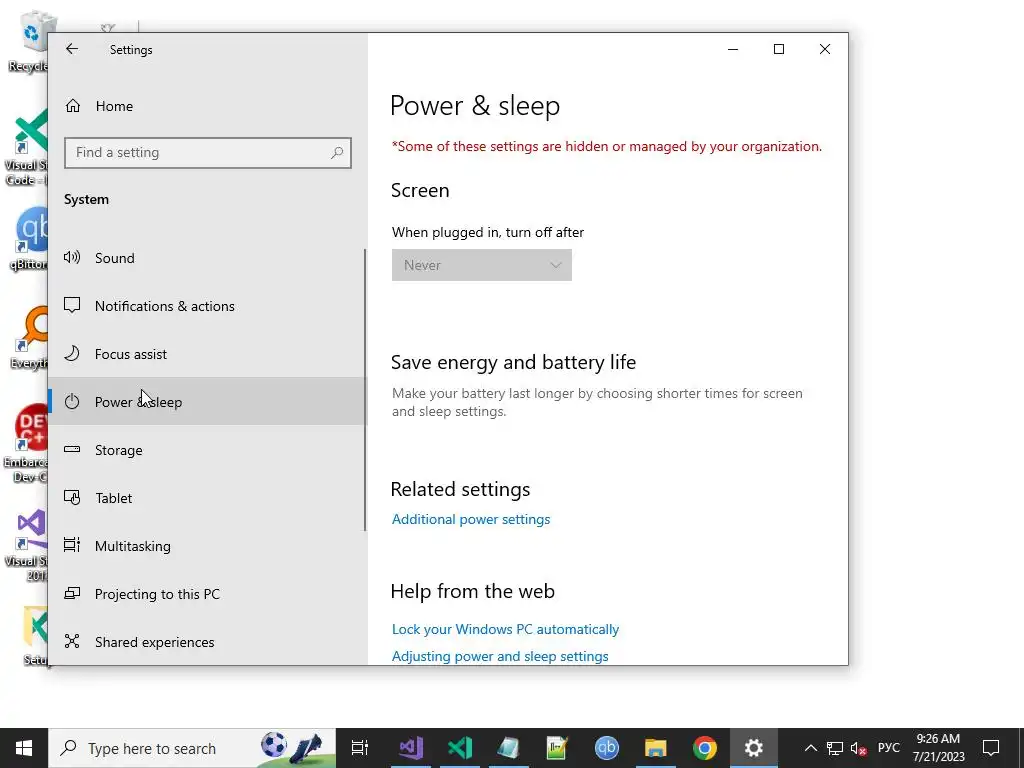Click the Settings sidebar scrollbar
Screen dimensions: 1024x768
tap(364, 390)
